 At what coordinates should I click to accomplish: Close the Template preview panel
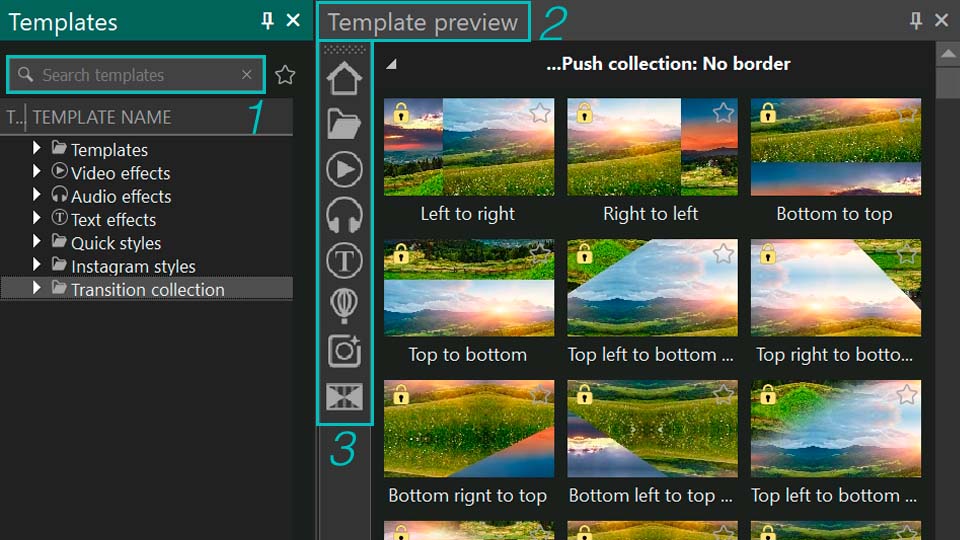942,20
